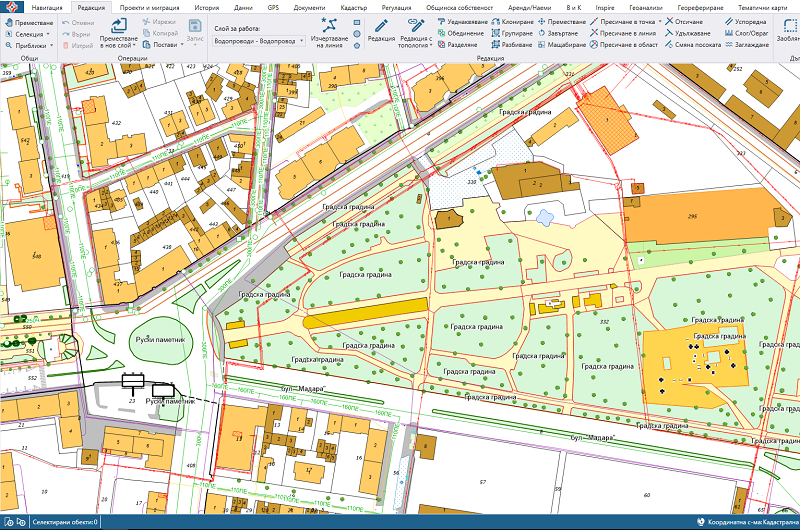Expand the Постави paste options
The width and height of the screenshot is (800, 530).
(182, 45)
